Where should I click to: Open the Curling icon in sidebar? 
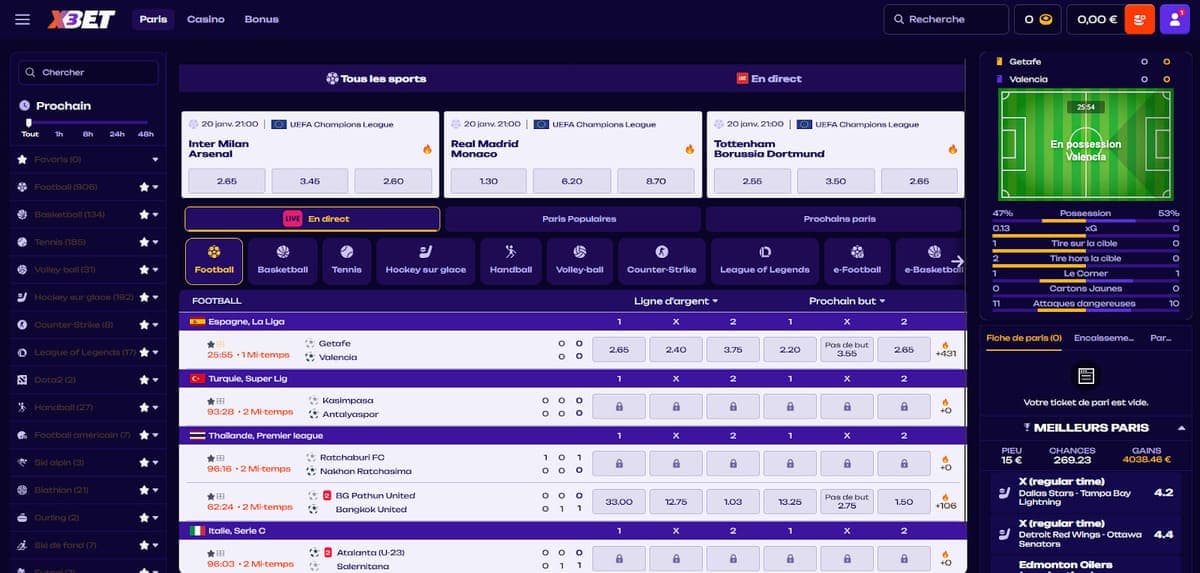(23, 517)
